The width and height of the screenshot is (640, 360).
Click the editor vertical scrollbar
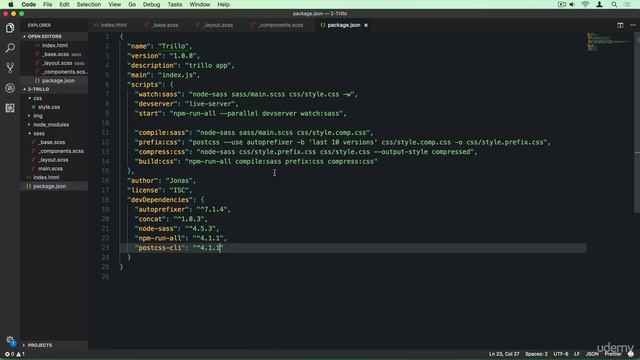[x=637, y=122]
